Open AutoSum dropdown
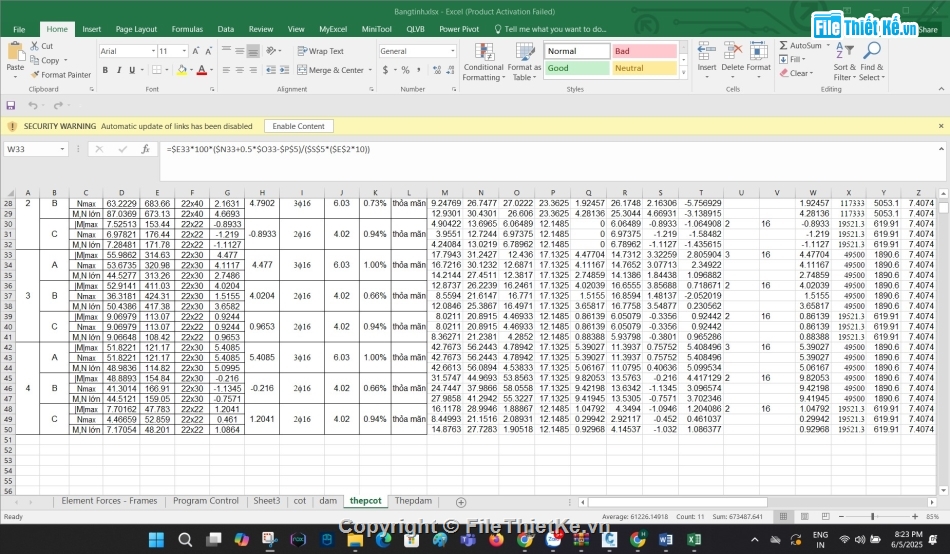Image resolution: width=950 pixels, height=554 pixels. click(x=828, y=45)
